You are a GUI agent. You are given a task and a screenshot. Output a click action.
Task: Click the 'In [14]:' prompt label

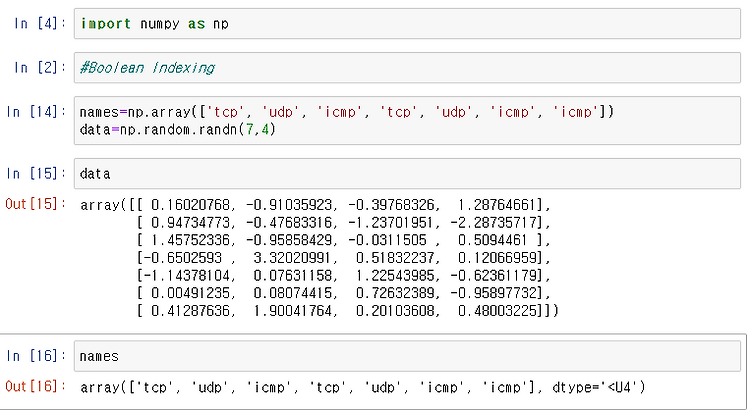point(36,112)
